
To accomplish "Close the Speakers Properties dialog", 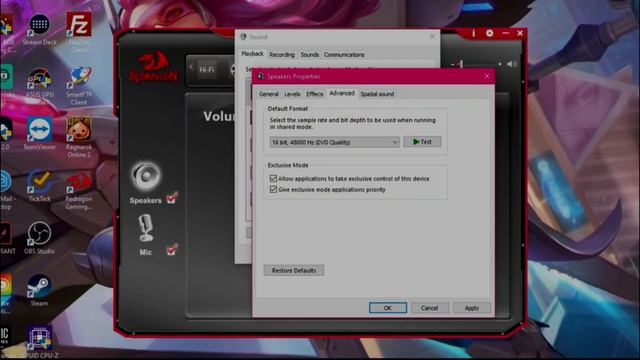I will (x=487, y=76).
